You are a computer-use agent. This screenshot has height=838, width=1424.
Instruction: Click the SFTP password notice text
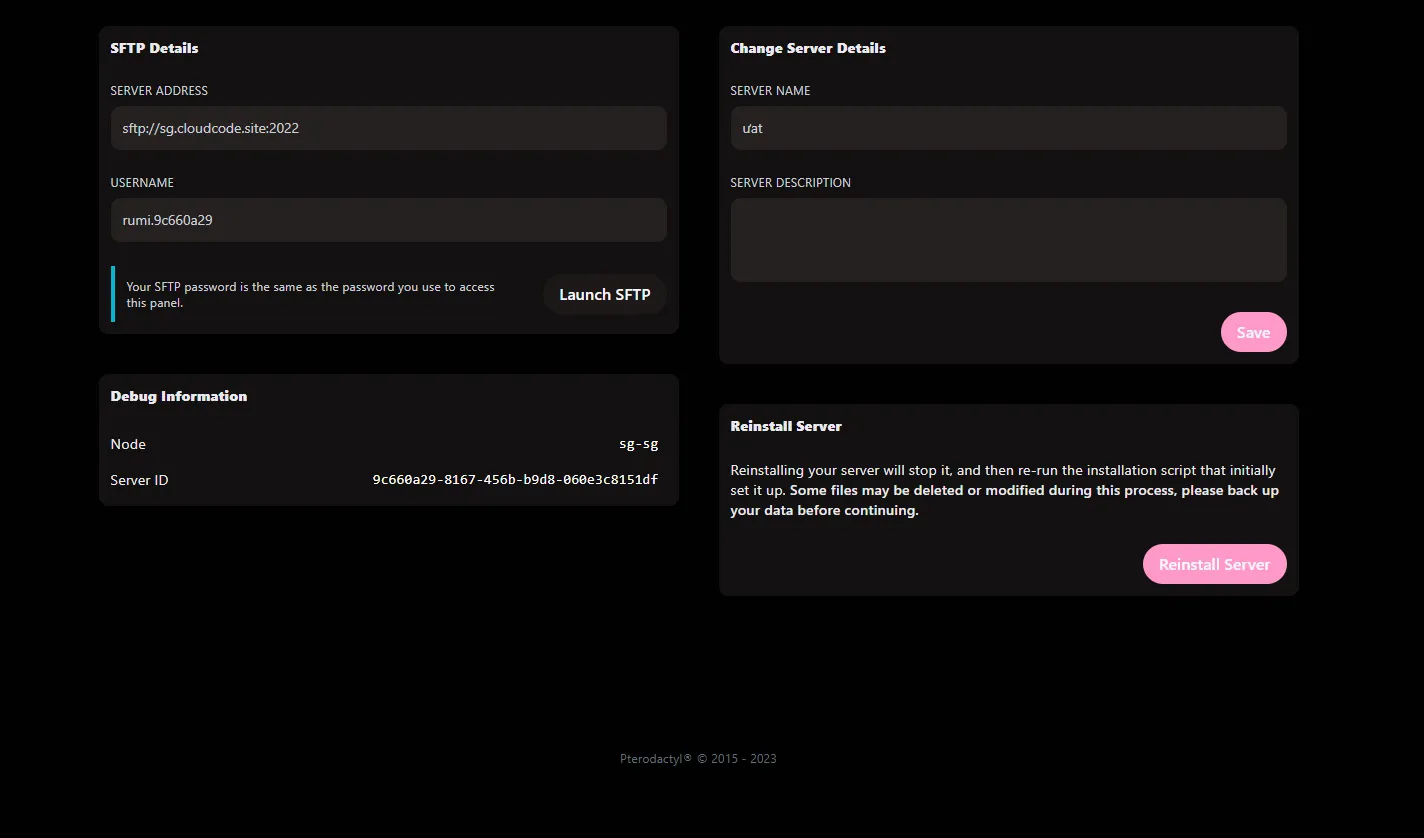(310, 294)
